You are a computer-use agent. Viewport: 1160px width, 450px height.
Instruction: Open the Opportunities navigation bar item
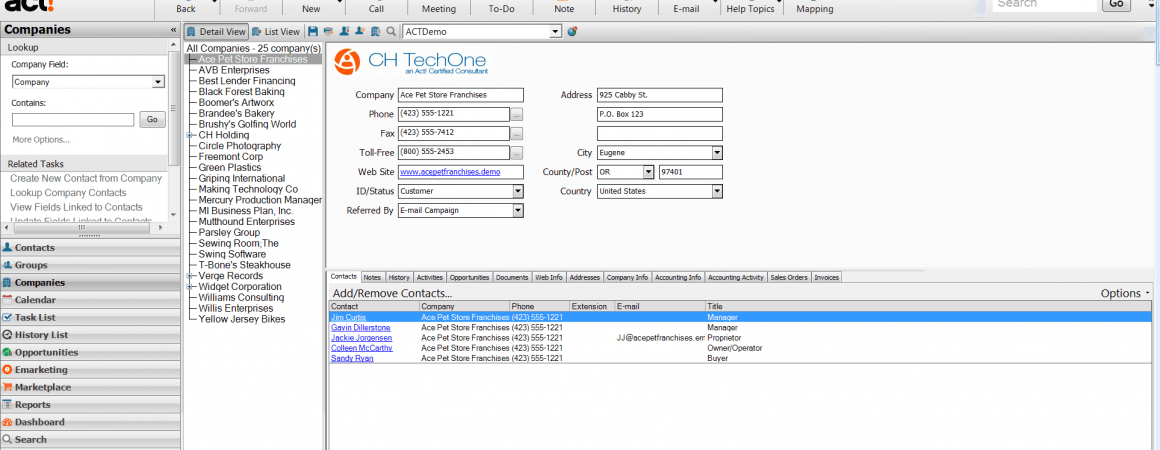point(90,352)
